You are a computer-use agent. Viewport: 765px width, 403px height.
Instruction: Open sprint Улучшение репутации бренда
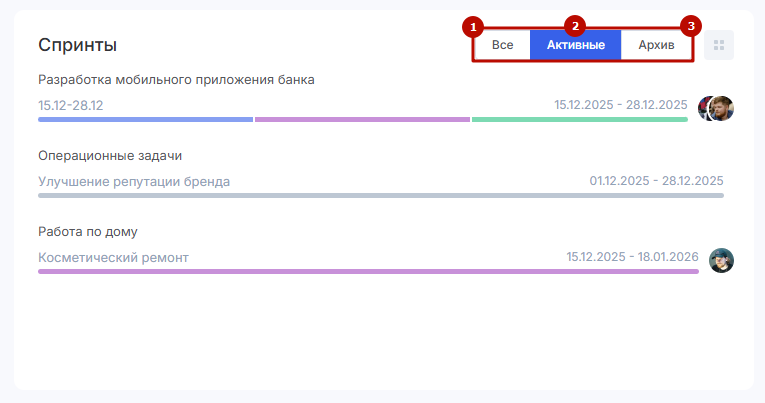pyautogui.click(x=134, y=182)
